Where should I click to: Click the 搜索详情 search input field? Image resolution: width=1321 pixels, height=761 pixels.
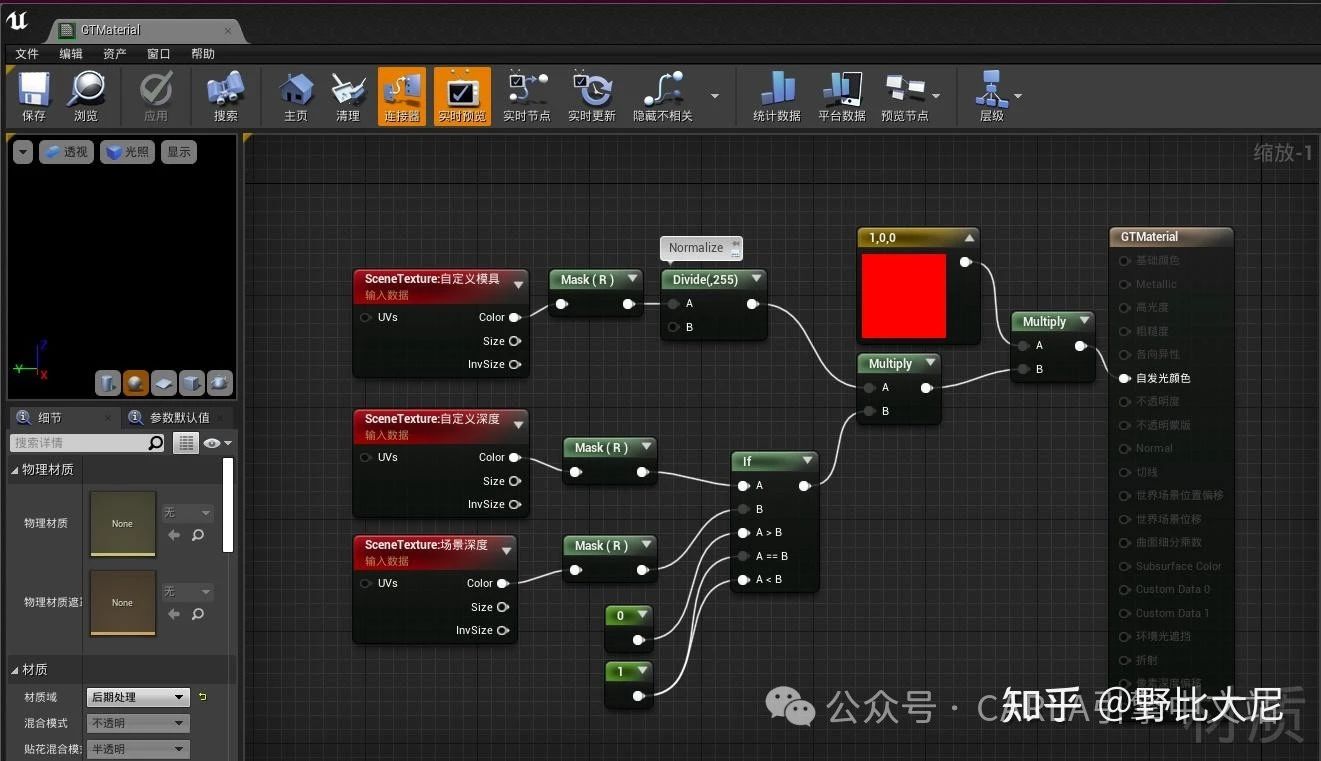coord(80,443)
